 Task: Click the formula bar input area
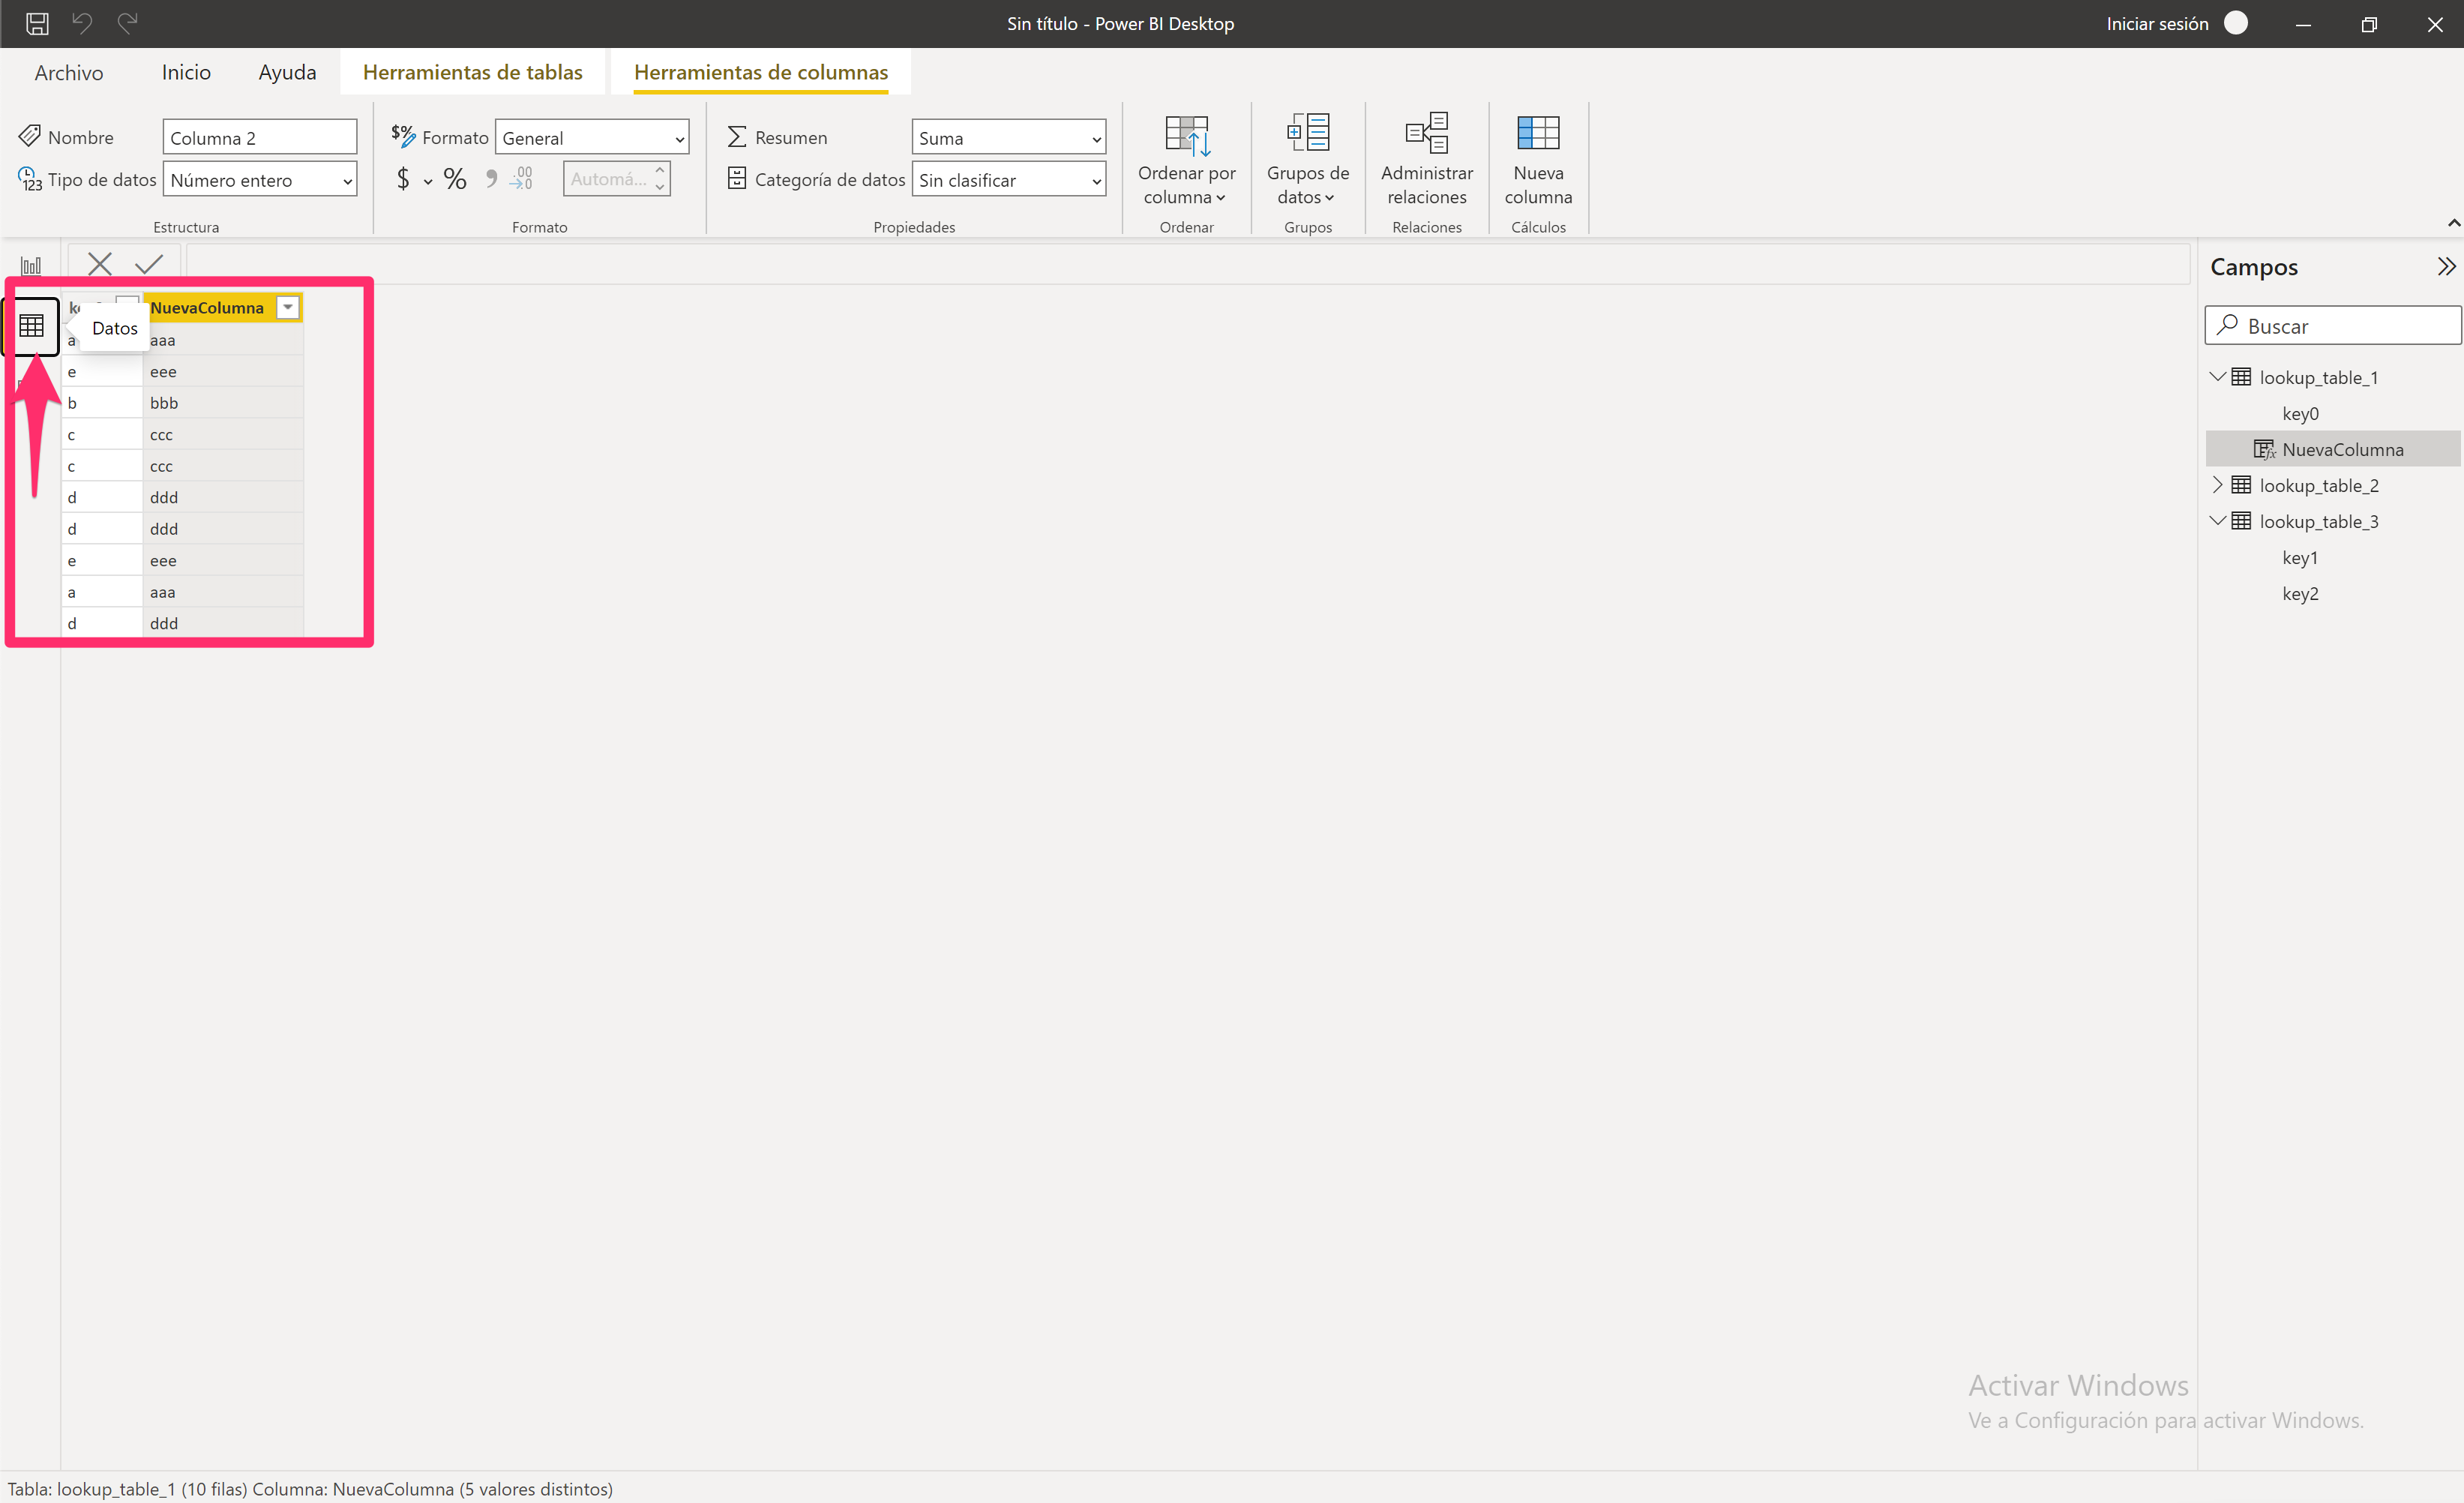coord(1187,264)
